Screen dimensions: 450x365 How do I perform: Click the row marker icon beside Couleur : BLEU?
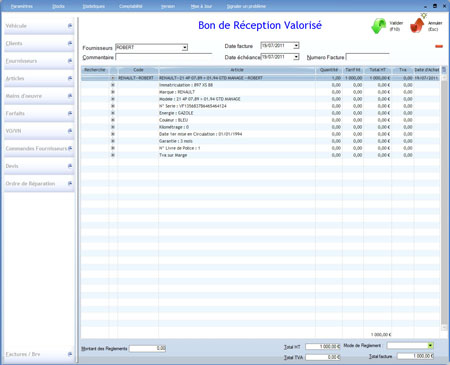[113, 120]
